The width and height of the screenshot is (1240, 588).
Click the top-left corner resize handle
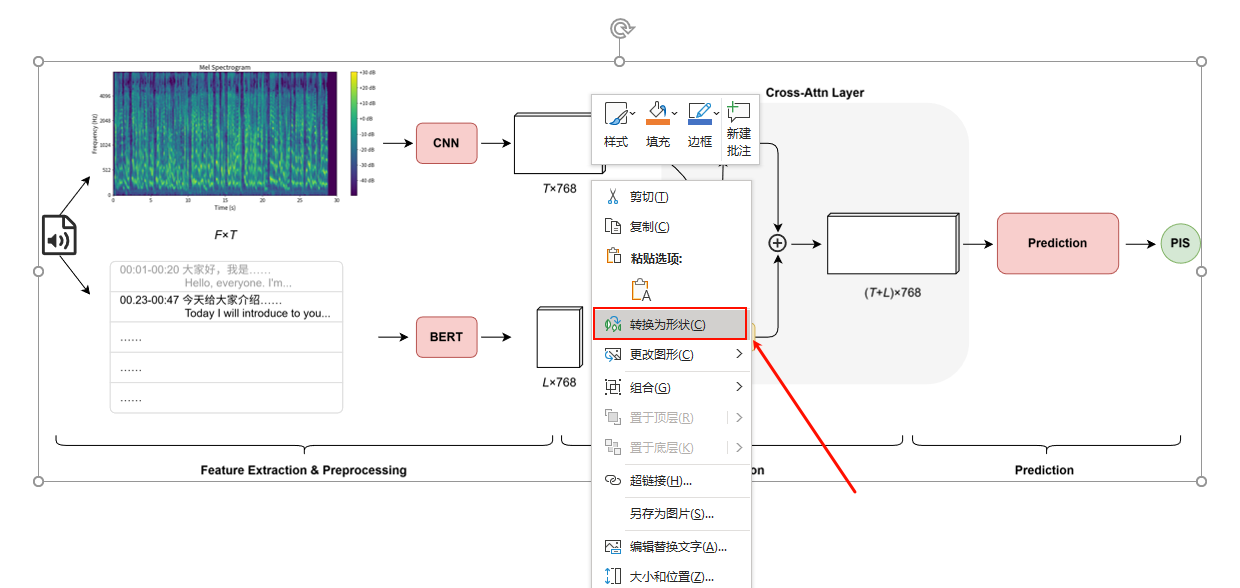tap(39, 62)
